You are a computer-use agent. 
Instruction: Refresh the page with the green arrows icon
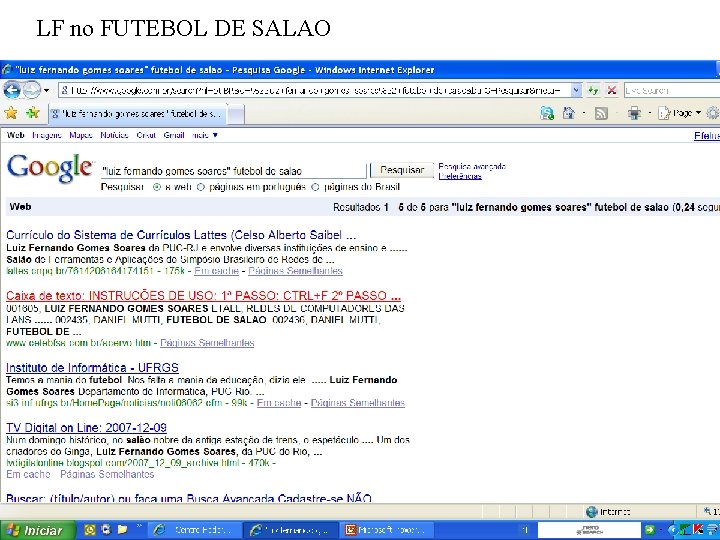(x=593, y=90)
